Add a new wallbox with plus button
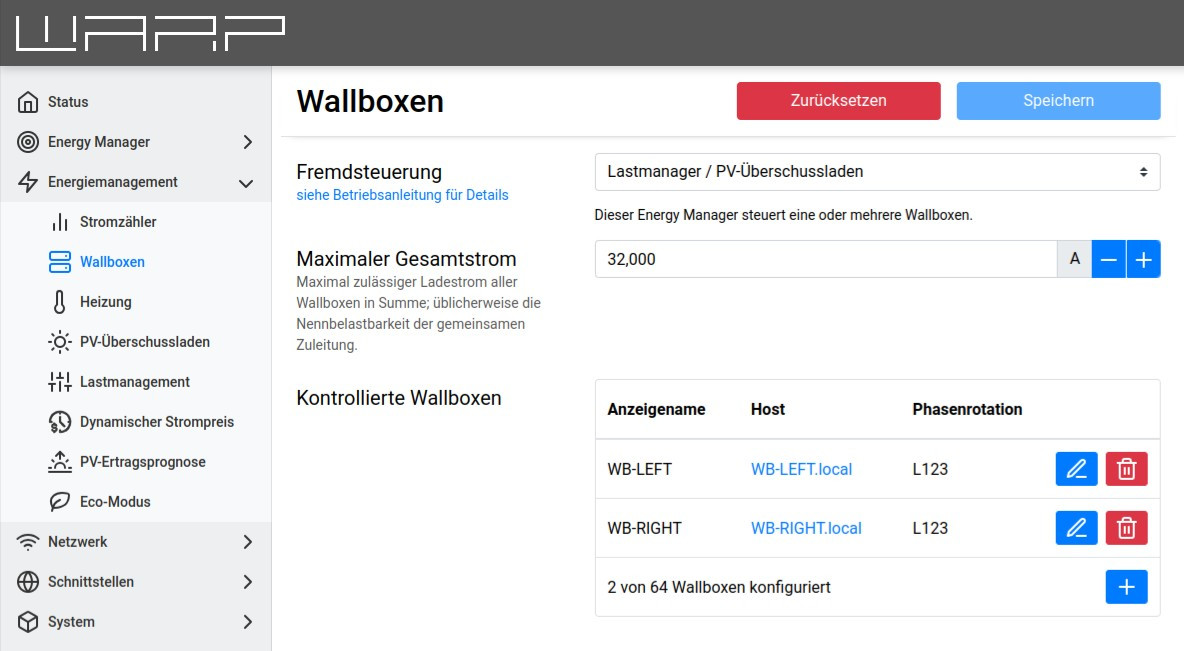Screen dimensions: 1184x651 [1126, 587]
